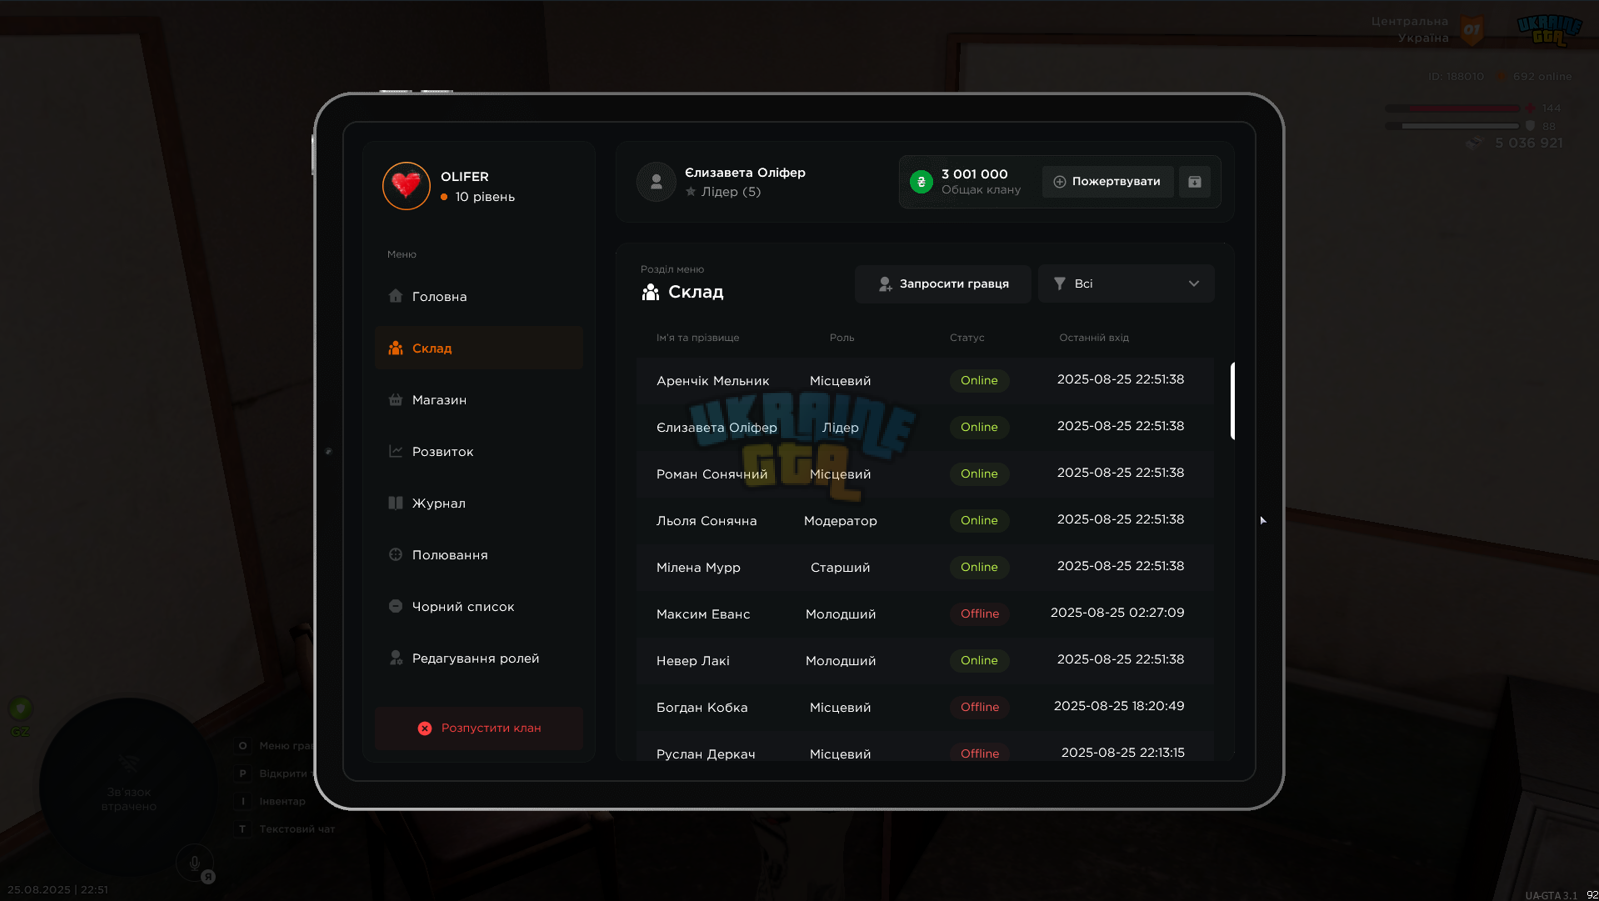The width and height of the screenshot is (1599, 901).
Task: Click the member list vertical scrollbar
Action: pos(1233,401)
